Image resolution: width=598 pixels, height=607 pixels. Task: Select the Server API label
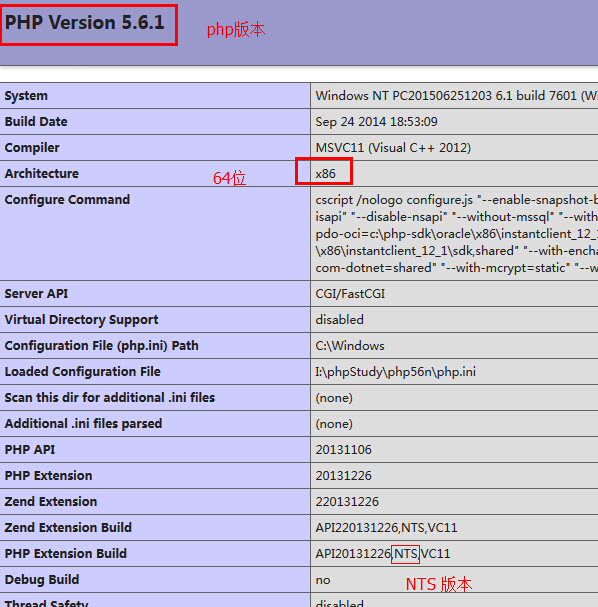tap(36, 293)
